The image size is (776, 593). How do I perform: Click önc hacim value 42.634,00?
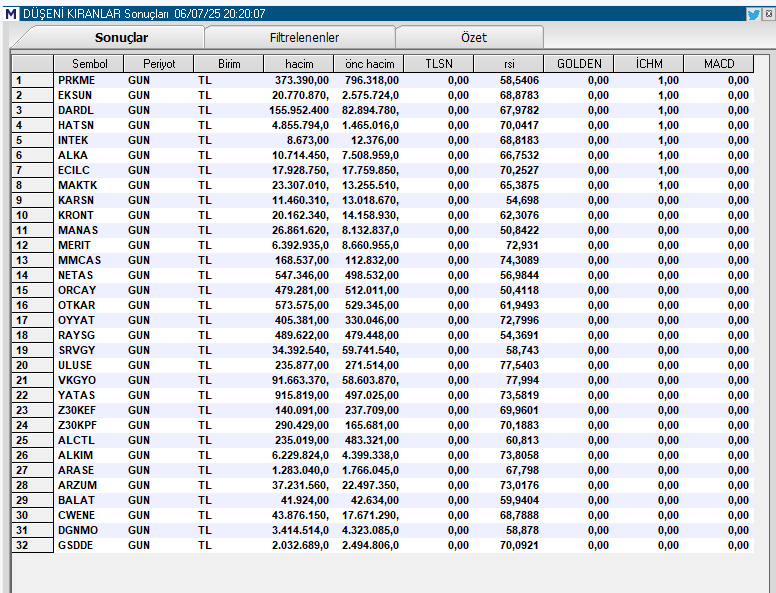[375, 500]
